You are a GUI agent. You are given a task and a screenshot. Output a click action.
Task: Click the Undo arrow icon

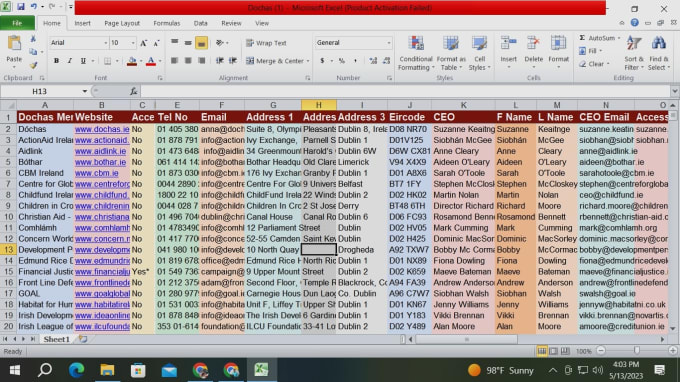point(33,7)
